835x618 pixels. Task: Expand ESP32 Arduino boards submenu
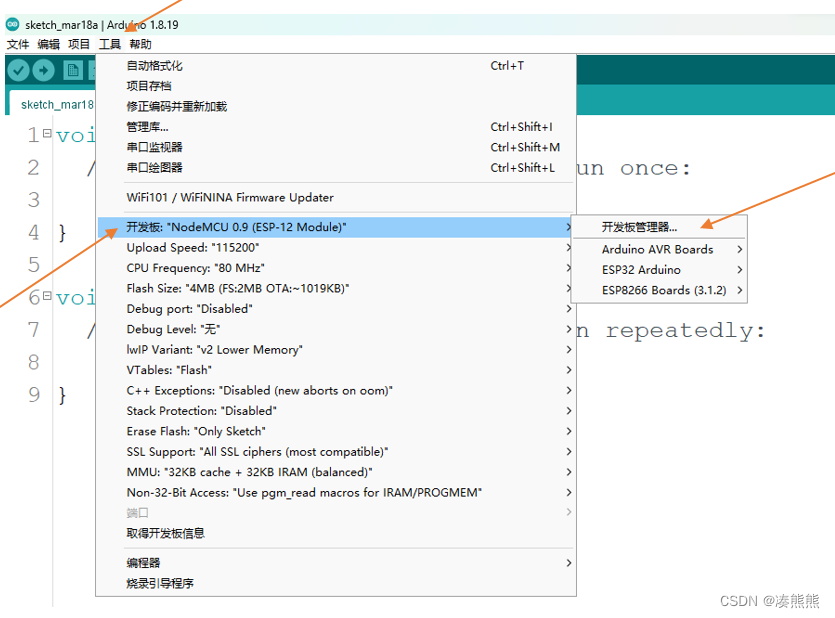(x=659, y=270)
